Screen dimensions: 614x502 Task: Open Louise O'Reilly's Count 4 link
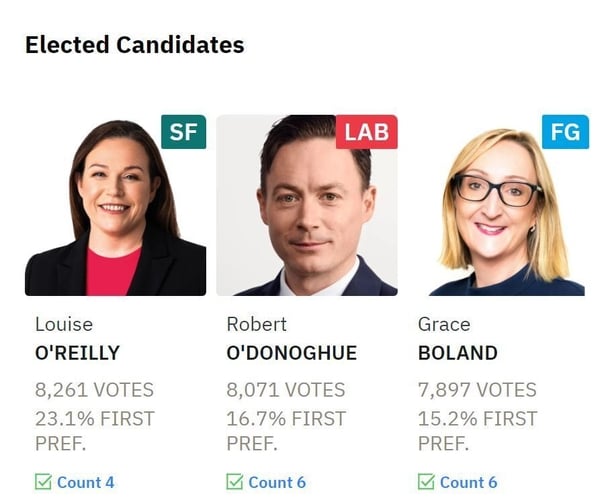[x=85, y=482]
